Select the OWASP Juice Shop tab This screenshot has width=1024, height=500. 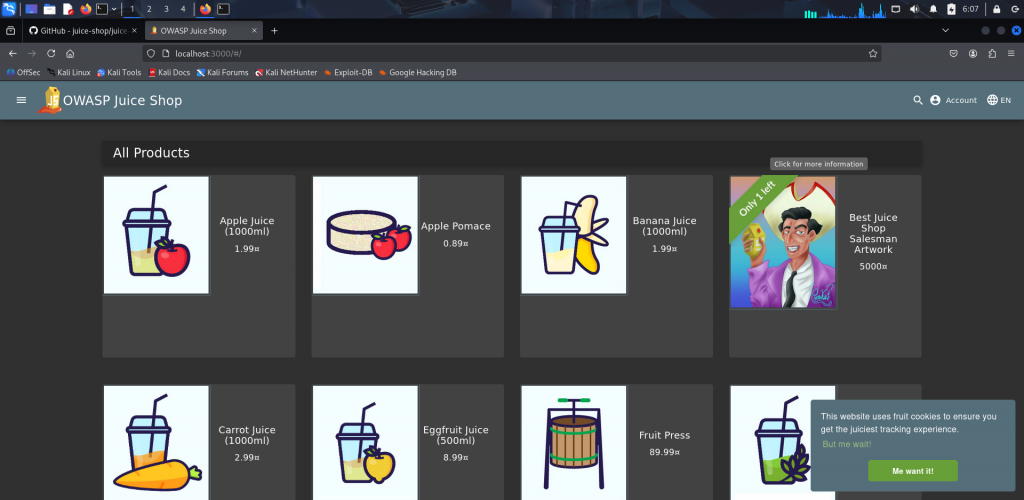197,31
